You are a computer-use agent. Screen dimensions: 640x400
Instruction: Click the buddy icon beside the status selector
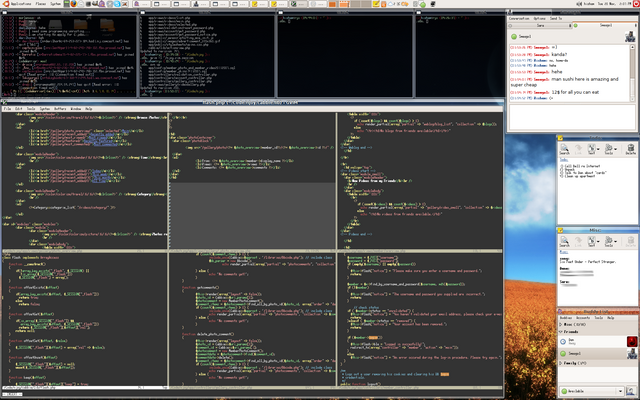pos(629,392)
